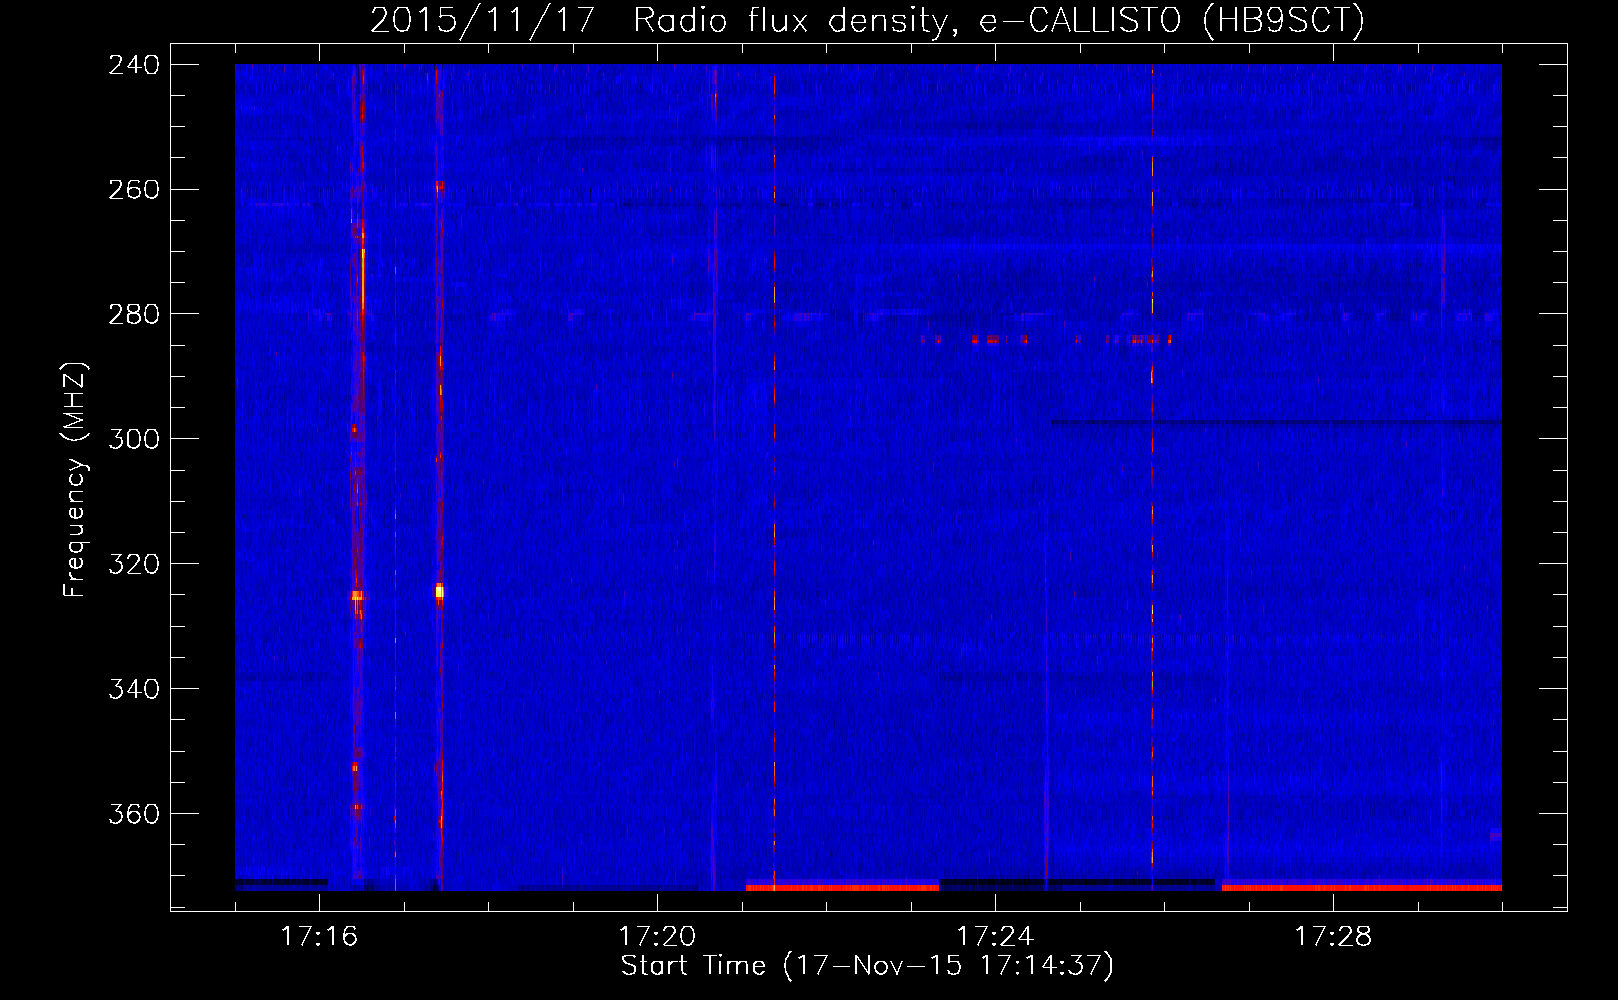Select the 280 frequency tick label
This screenshot has height=1000, width=1618.
(134, 314)
